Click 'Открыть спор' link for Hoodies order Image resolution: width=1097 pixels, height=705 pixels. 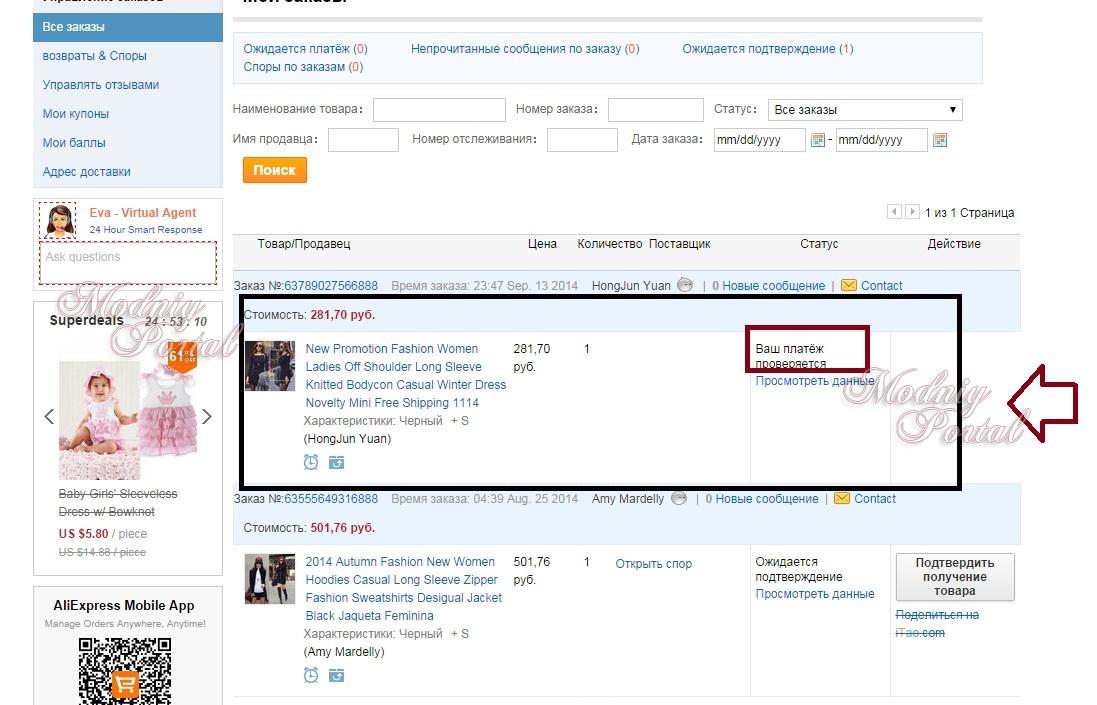point(653,564)
